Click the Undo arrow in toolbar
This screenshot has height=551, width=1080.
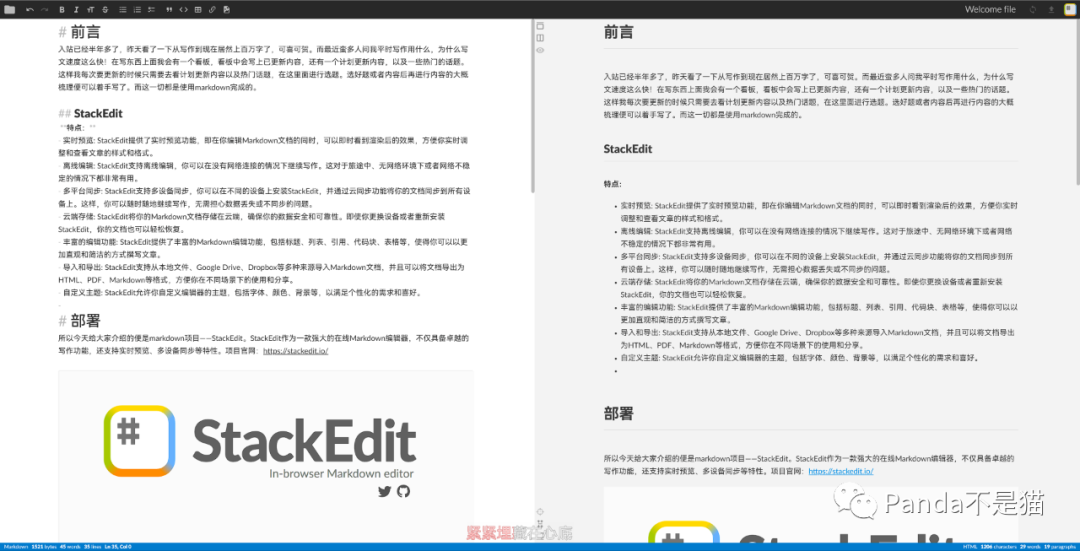click(x=30, y=10)
